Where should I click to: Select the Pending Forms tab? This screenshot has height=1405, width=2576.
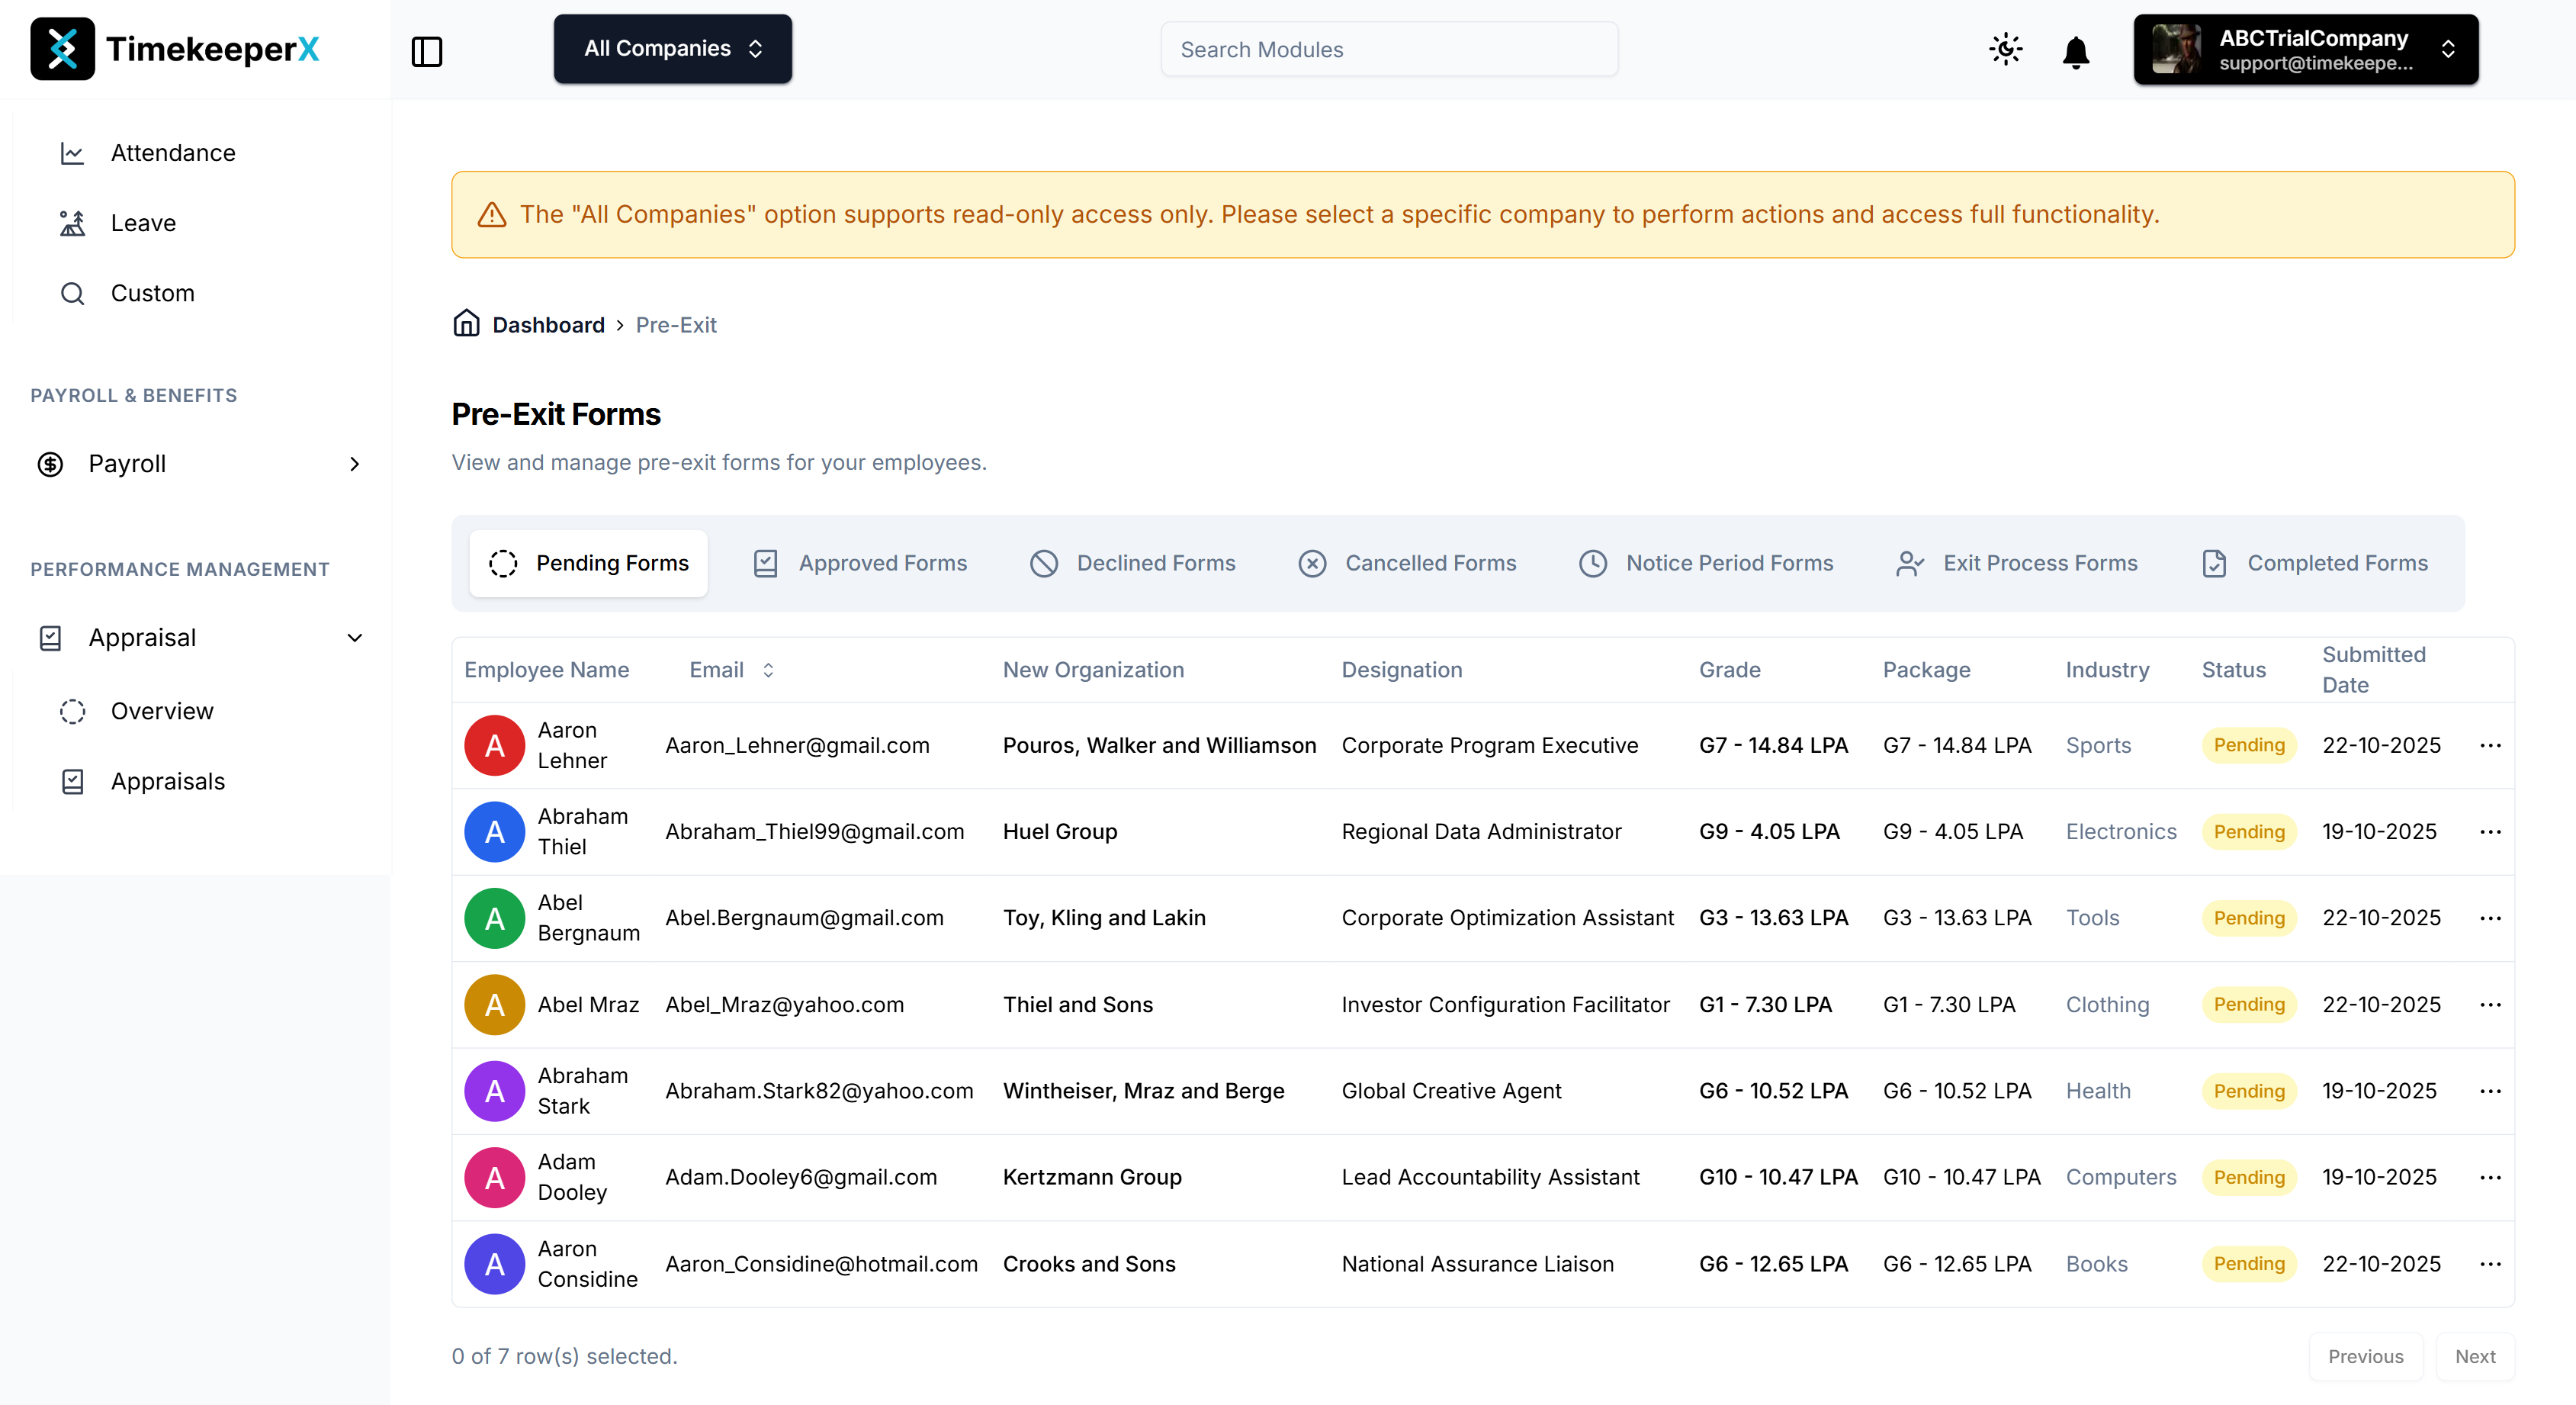[x=589, y=563]
